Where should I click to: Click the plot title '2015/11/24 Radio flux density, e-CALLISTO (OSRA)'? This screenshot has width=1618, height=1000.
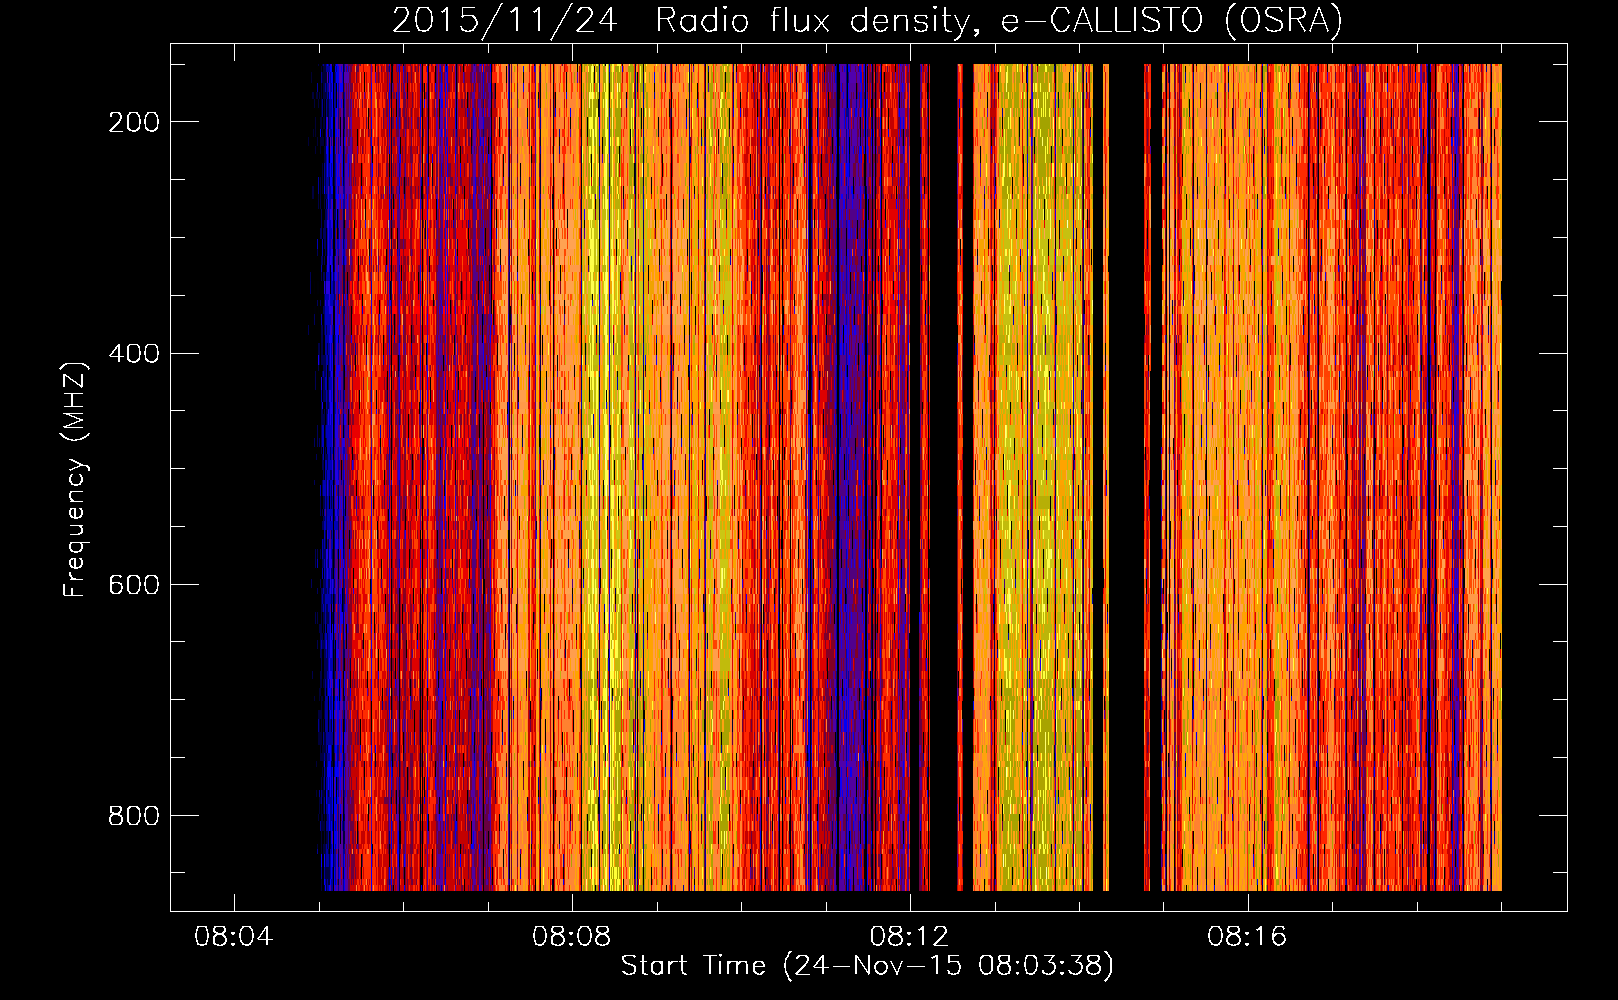(x=867, y=20)
